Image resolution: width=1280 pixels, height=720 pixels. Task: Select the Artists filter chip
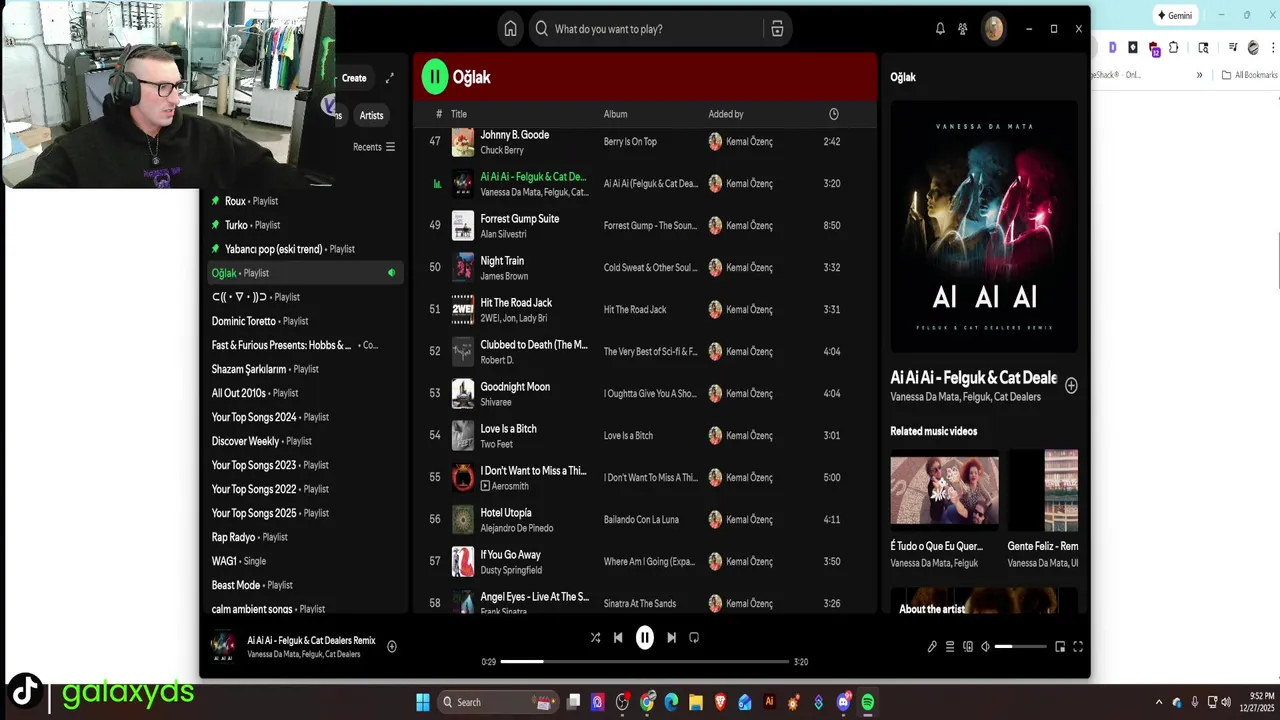pos(371,115)
